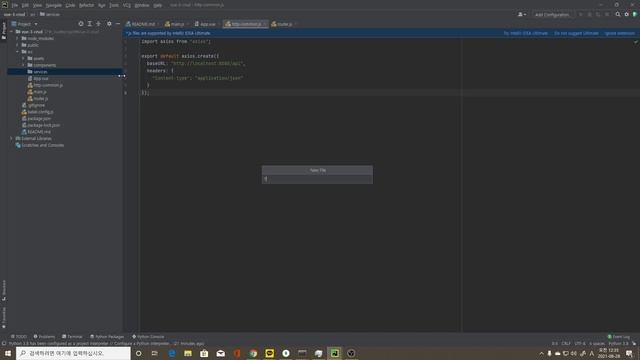Open the Refactor menu
The height and width of the screenshot is (360, 640).
coord(87,5)
